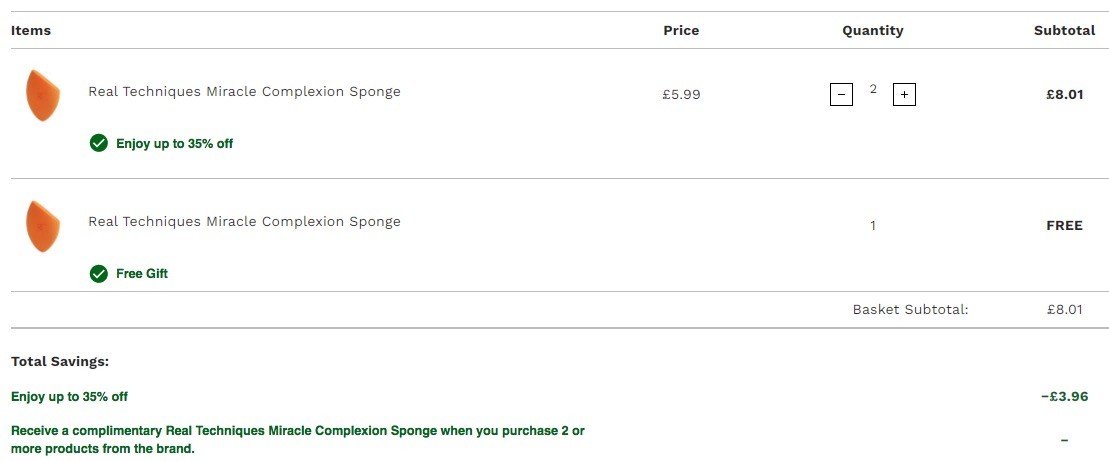Click the green checkmark beside 35% off
The height and width of the screenshot is (461, 1109).
[99, 144]
